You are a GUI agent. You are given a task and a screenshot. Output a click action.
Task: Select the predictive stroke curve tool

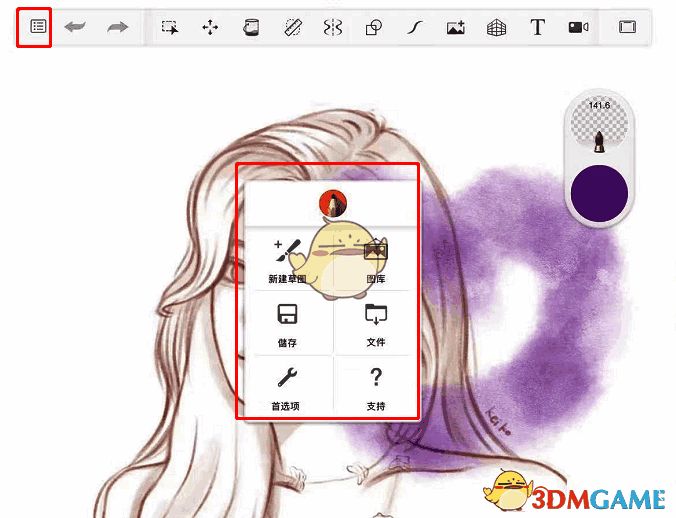414,27
